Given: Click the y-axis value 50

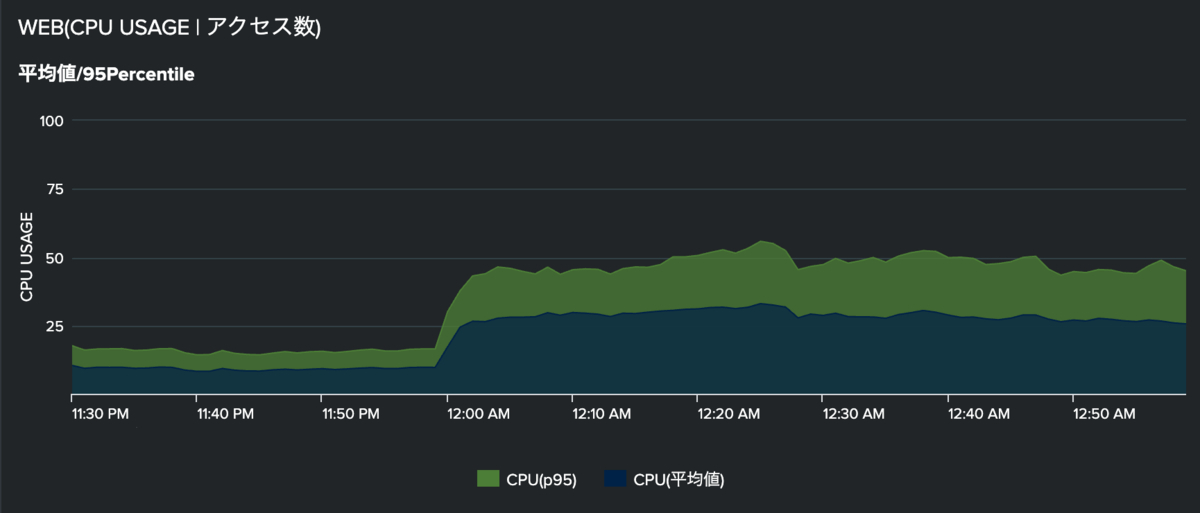Looking at the screenshot, I should (x=56, y=258).
